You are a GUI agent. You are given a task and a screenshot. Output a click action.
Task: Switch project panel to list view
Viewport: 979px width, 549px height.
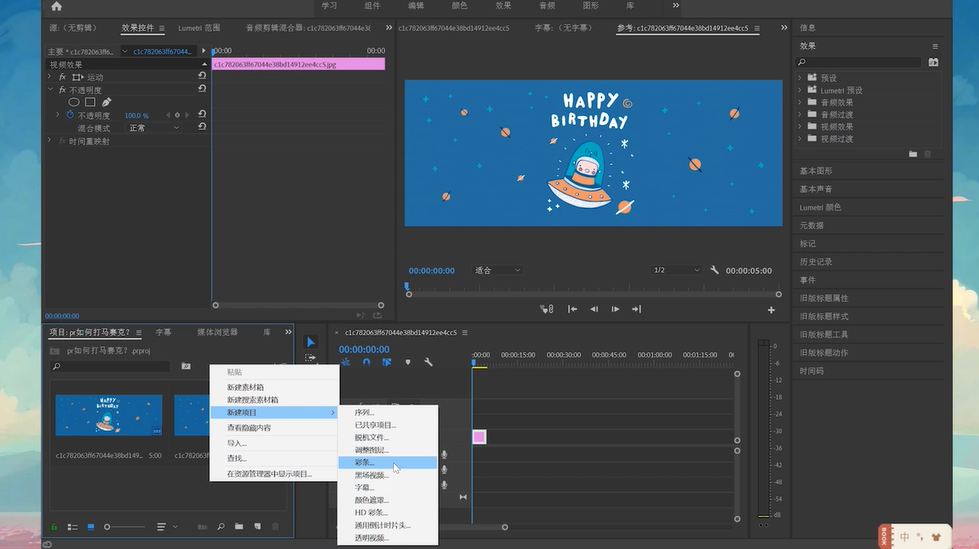coord(72,527)
